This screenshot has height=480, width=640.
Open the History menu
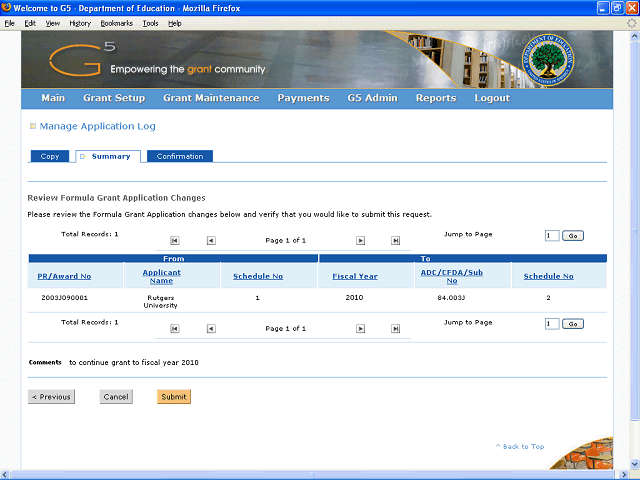pyautogui.click(x=80, y=23)
